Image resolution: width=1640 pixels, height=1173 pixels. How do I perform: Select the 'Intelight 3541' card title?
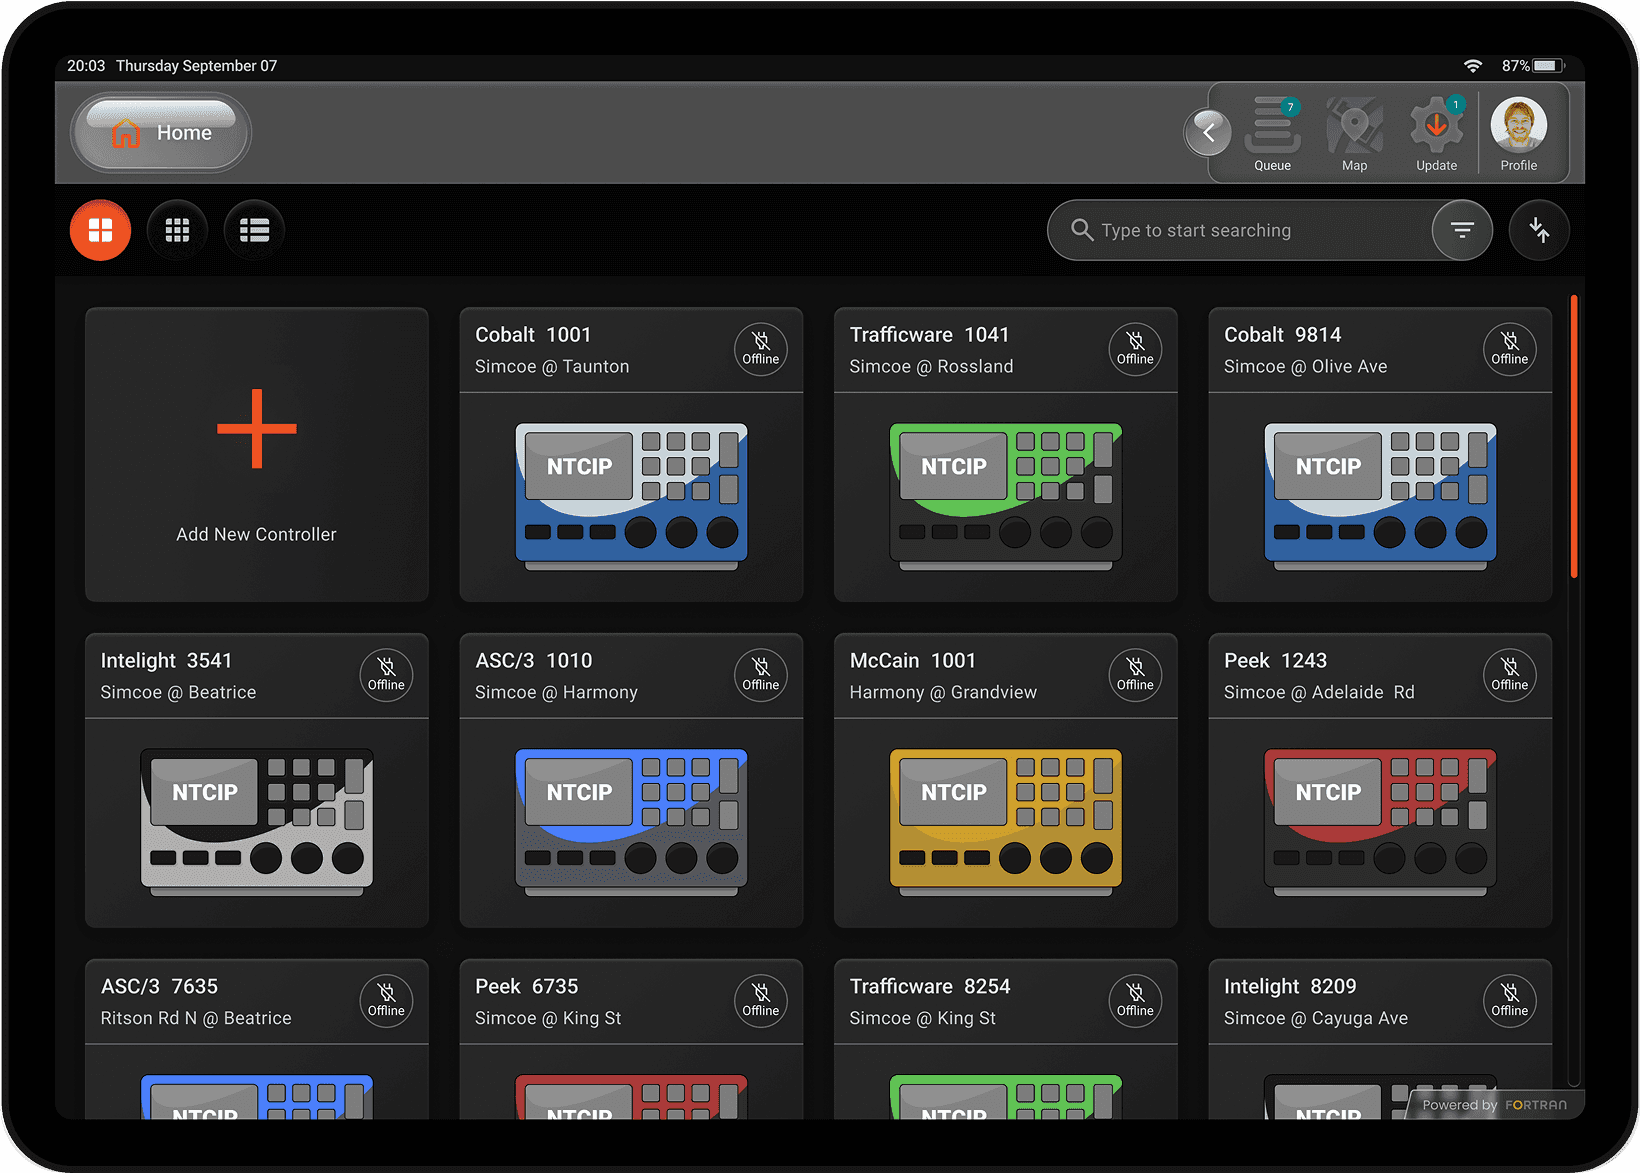(x=166, y=661)
